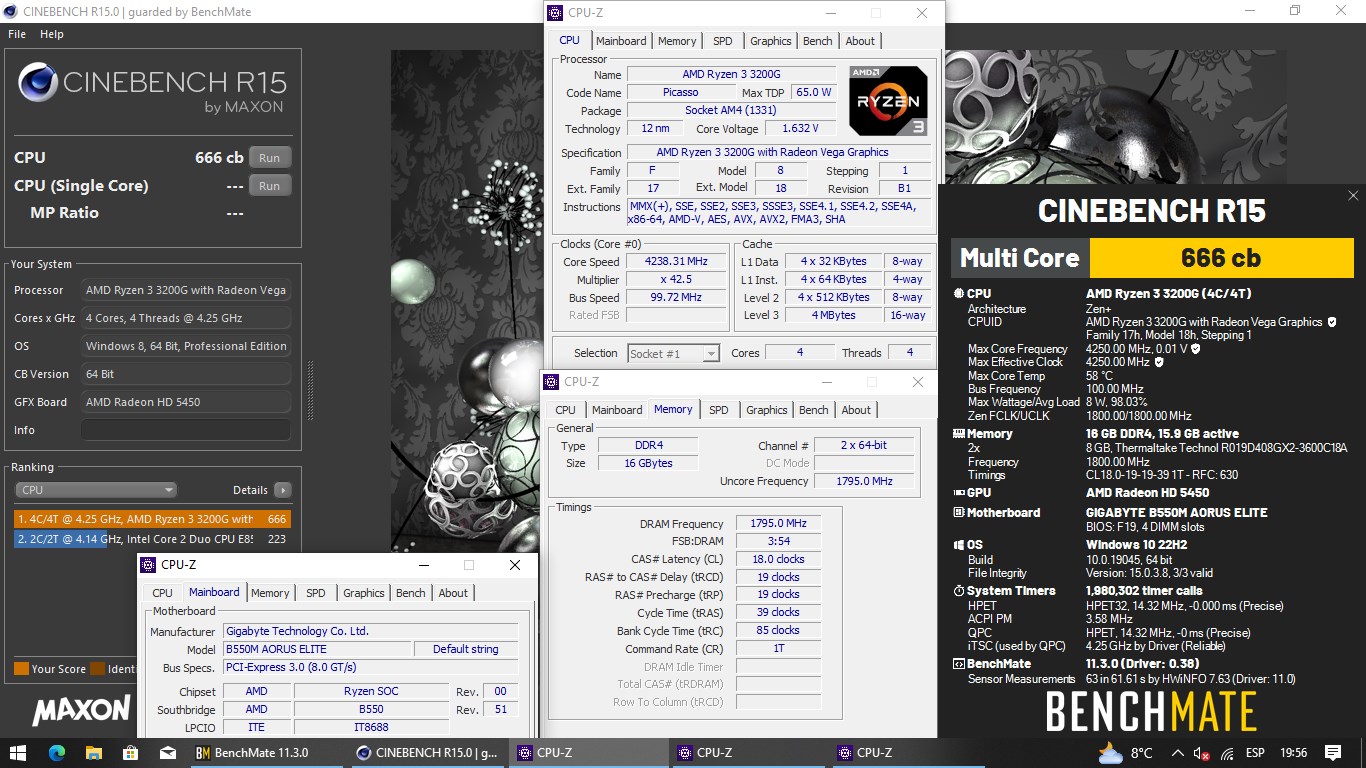The height and width of the screenshot is (768, 1366).
Task: Select ranking entry Intel Core 2 Duo 223
Action: (152, 539)
